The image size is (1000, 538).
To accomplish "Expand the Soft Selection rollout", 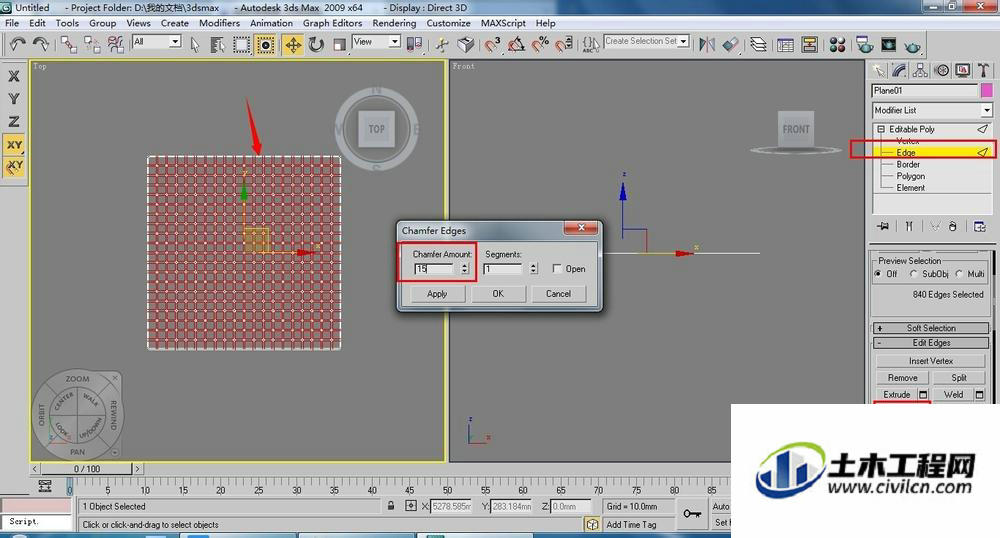I will (931, 328).
